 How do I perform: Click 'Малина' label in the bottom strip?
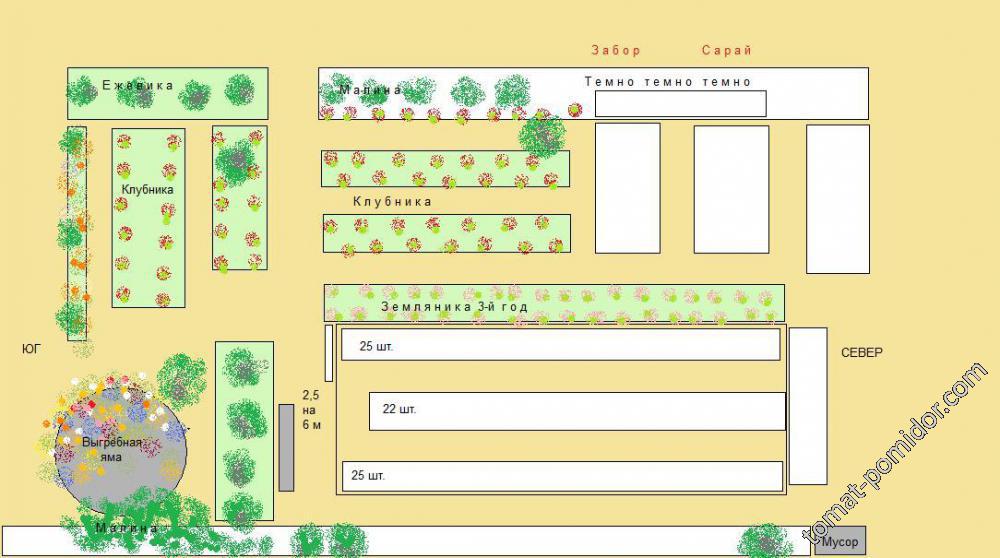pos(126,528)
